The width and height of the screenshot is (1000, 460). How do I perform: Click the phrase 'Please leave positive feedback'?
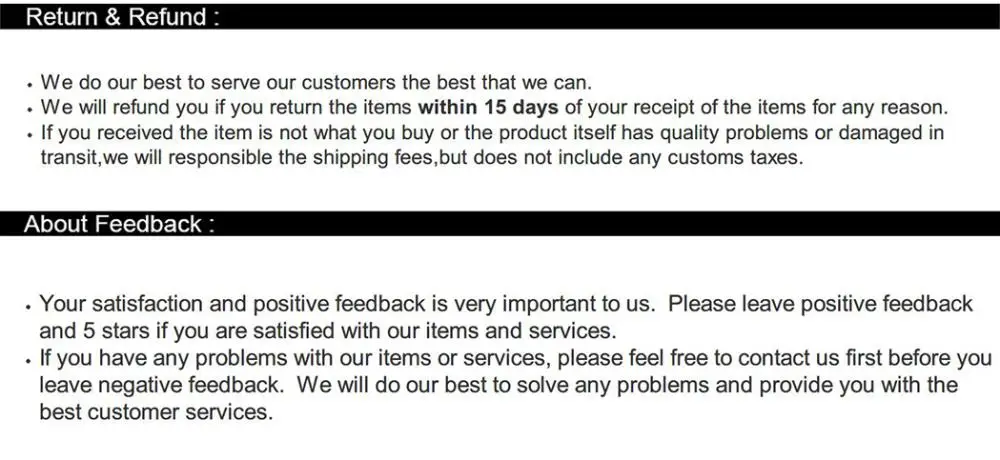(x=820, y=304)
